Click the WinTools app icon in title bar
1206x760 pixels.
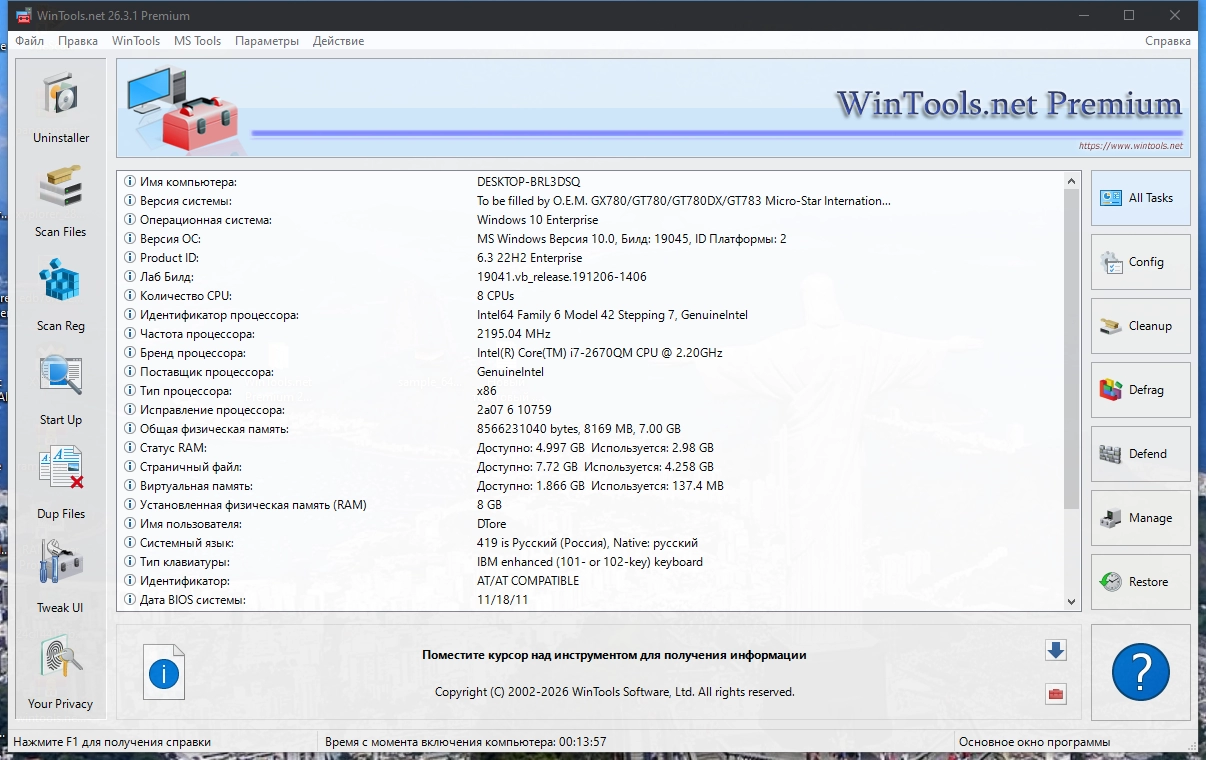click(23, 15)
